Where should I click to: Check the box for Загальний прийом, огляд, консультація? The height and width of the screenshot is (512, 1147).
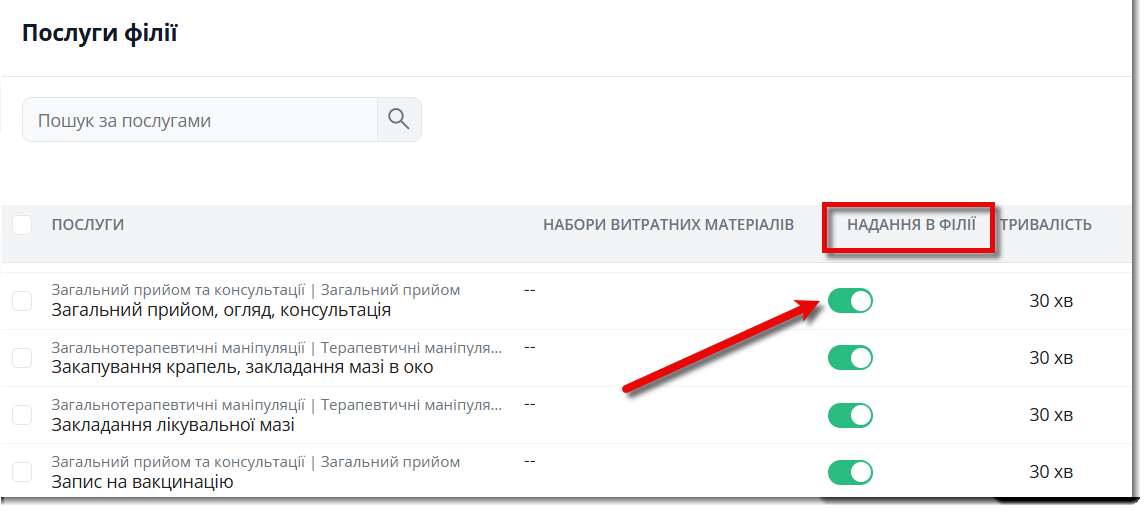22,301
